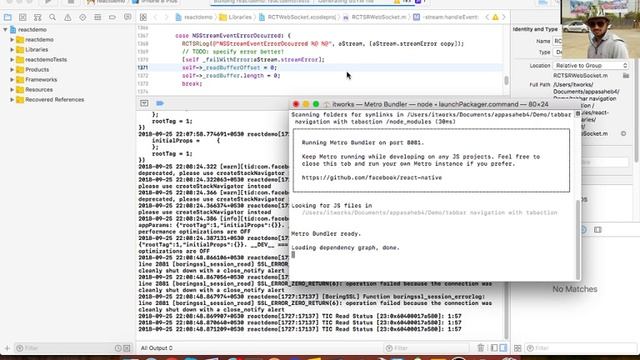Click the 'self->_readBuffer.length = 0;' code line
Screen dimensions: 640x360
tap(231, 76)
